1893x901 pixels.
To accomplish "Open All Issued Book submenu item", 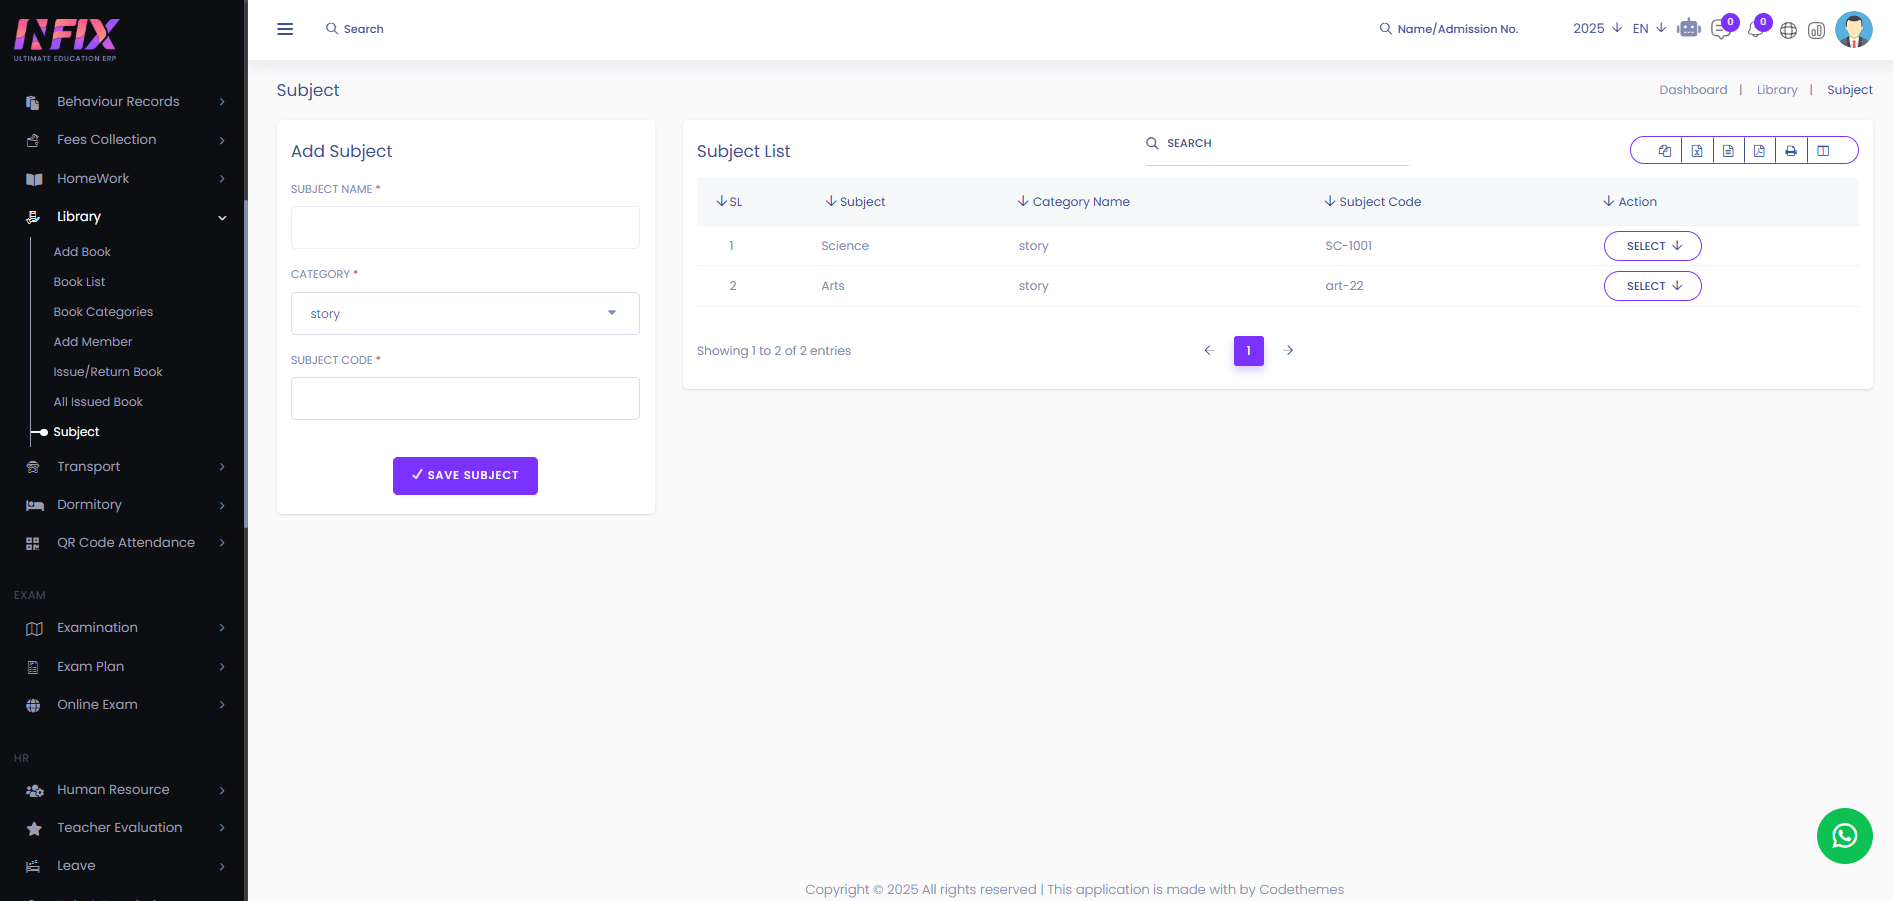I will coord(98,402).
